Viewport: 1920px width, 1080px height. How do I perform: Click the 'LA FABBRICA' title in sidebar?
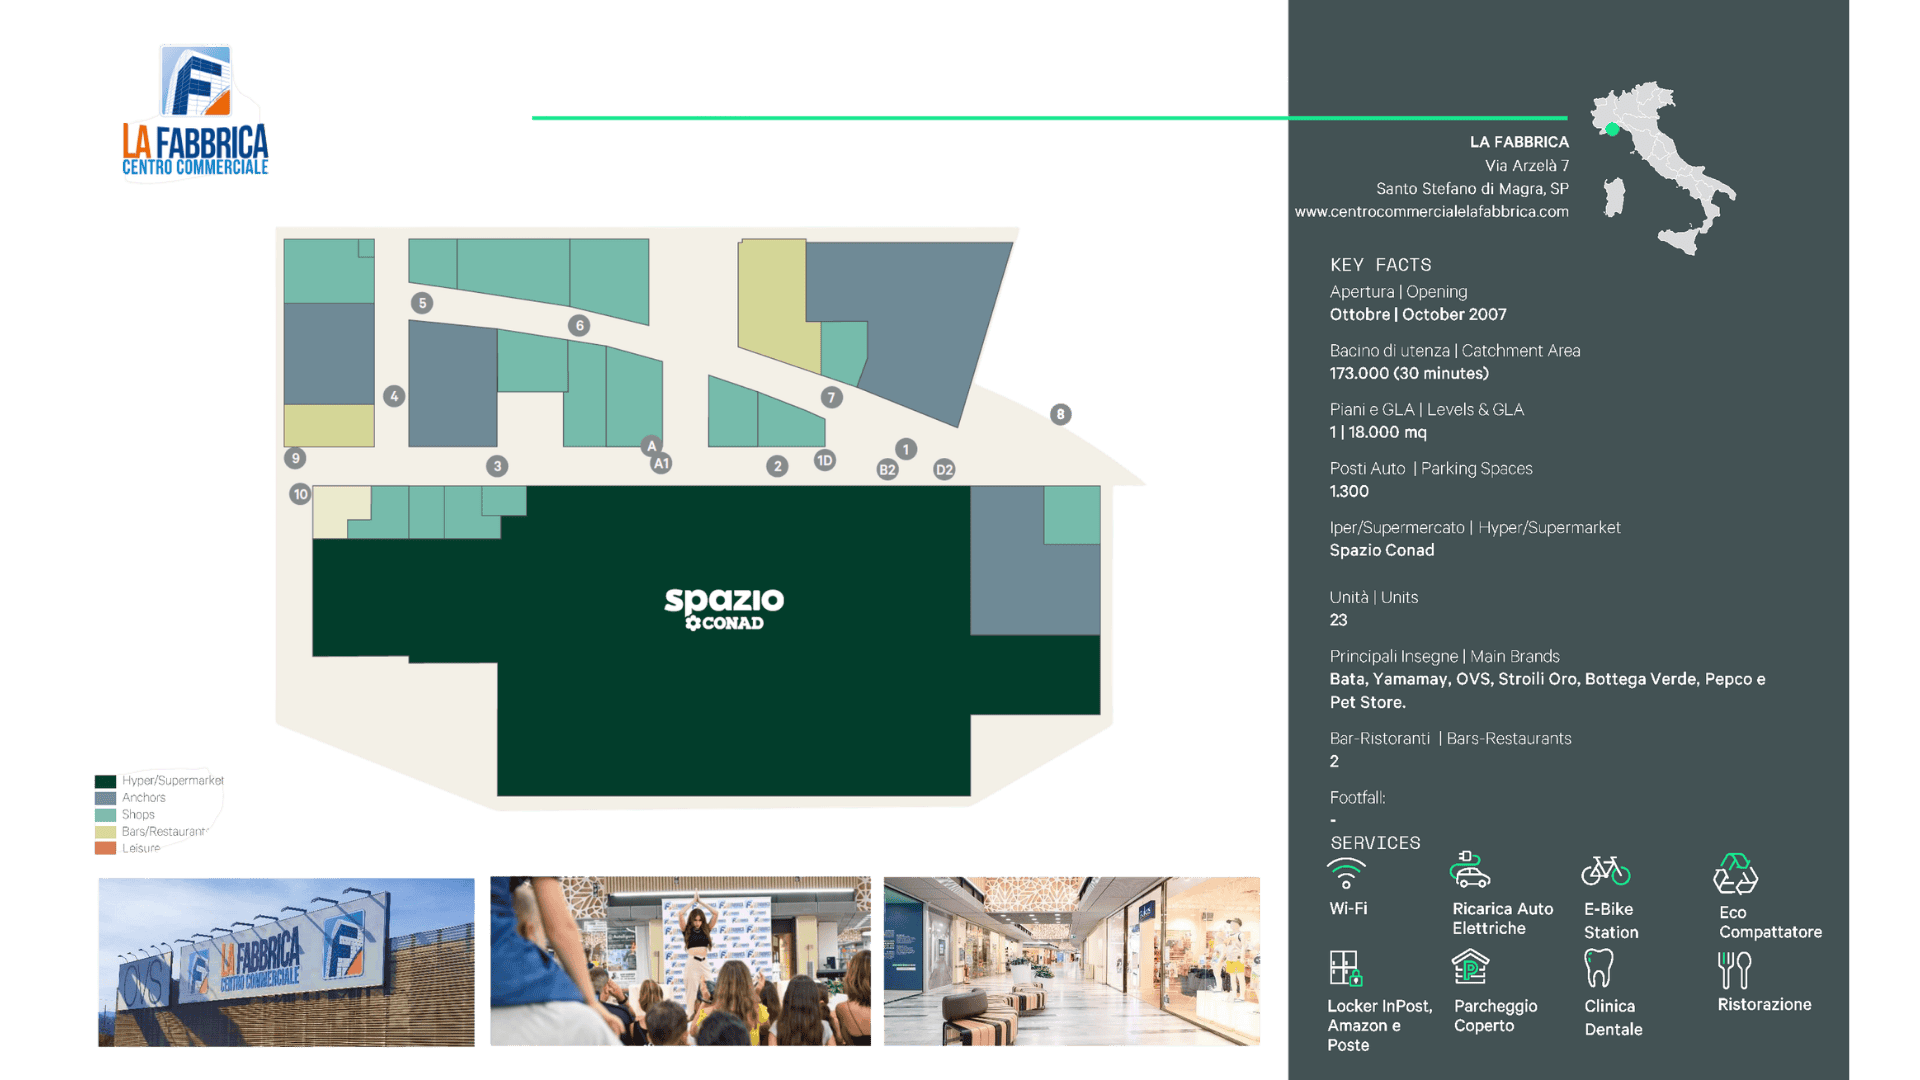[1519, 142]
